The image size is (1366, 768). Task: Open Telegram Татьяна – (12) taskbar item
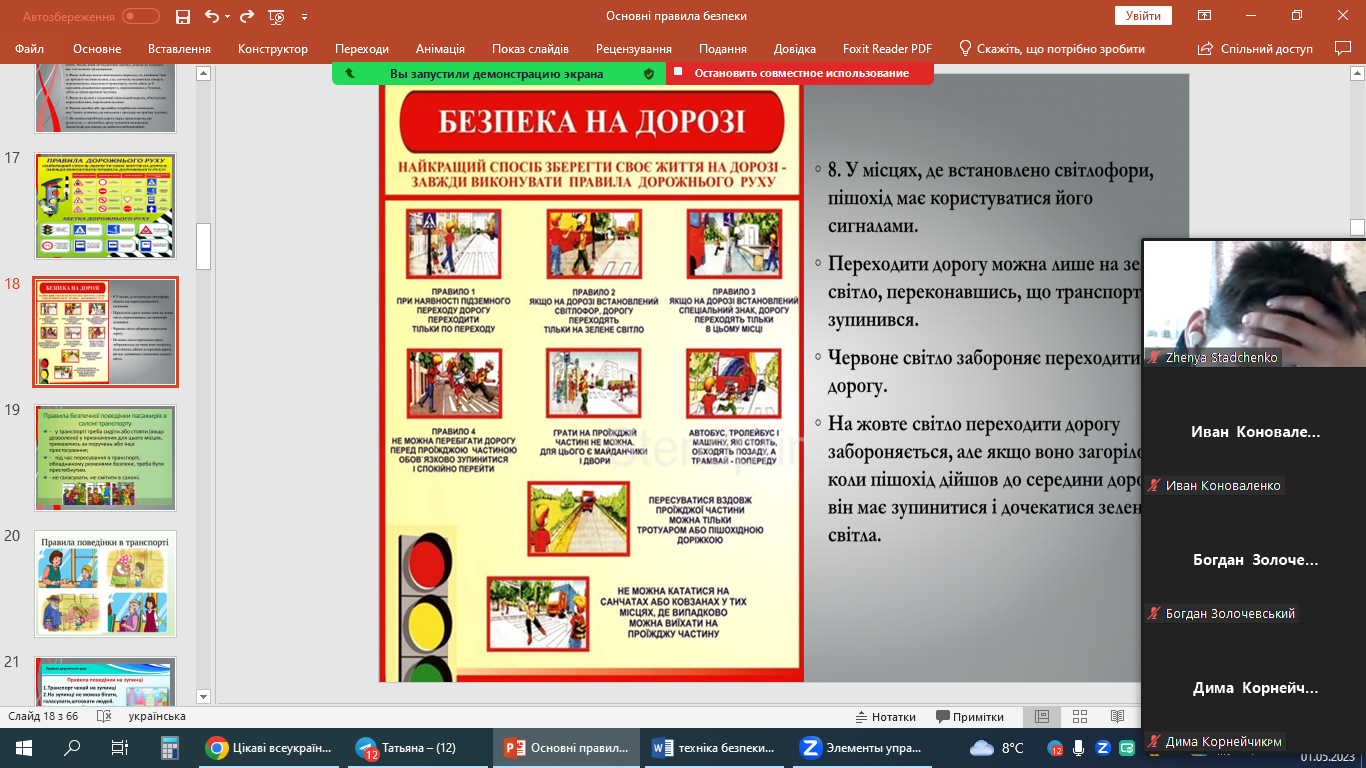(417, 747)
